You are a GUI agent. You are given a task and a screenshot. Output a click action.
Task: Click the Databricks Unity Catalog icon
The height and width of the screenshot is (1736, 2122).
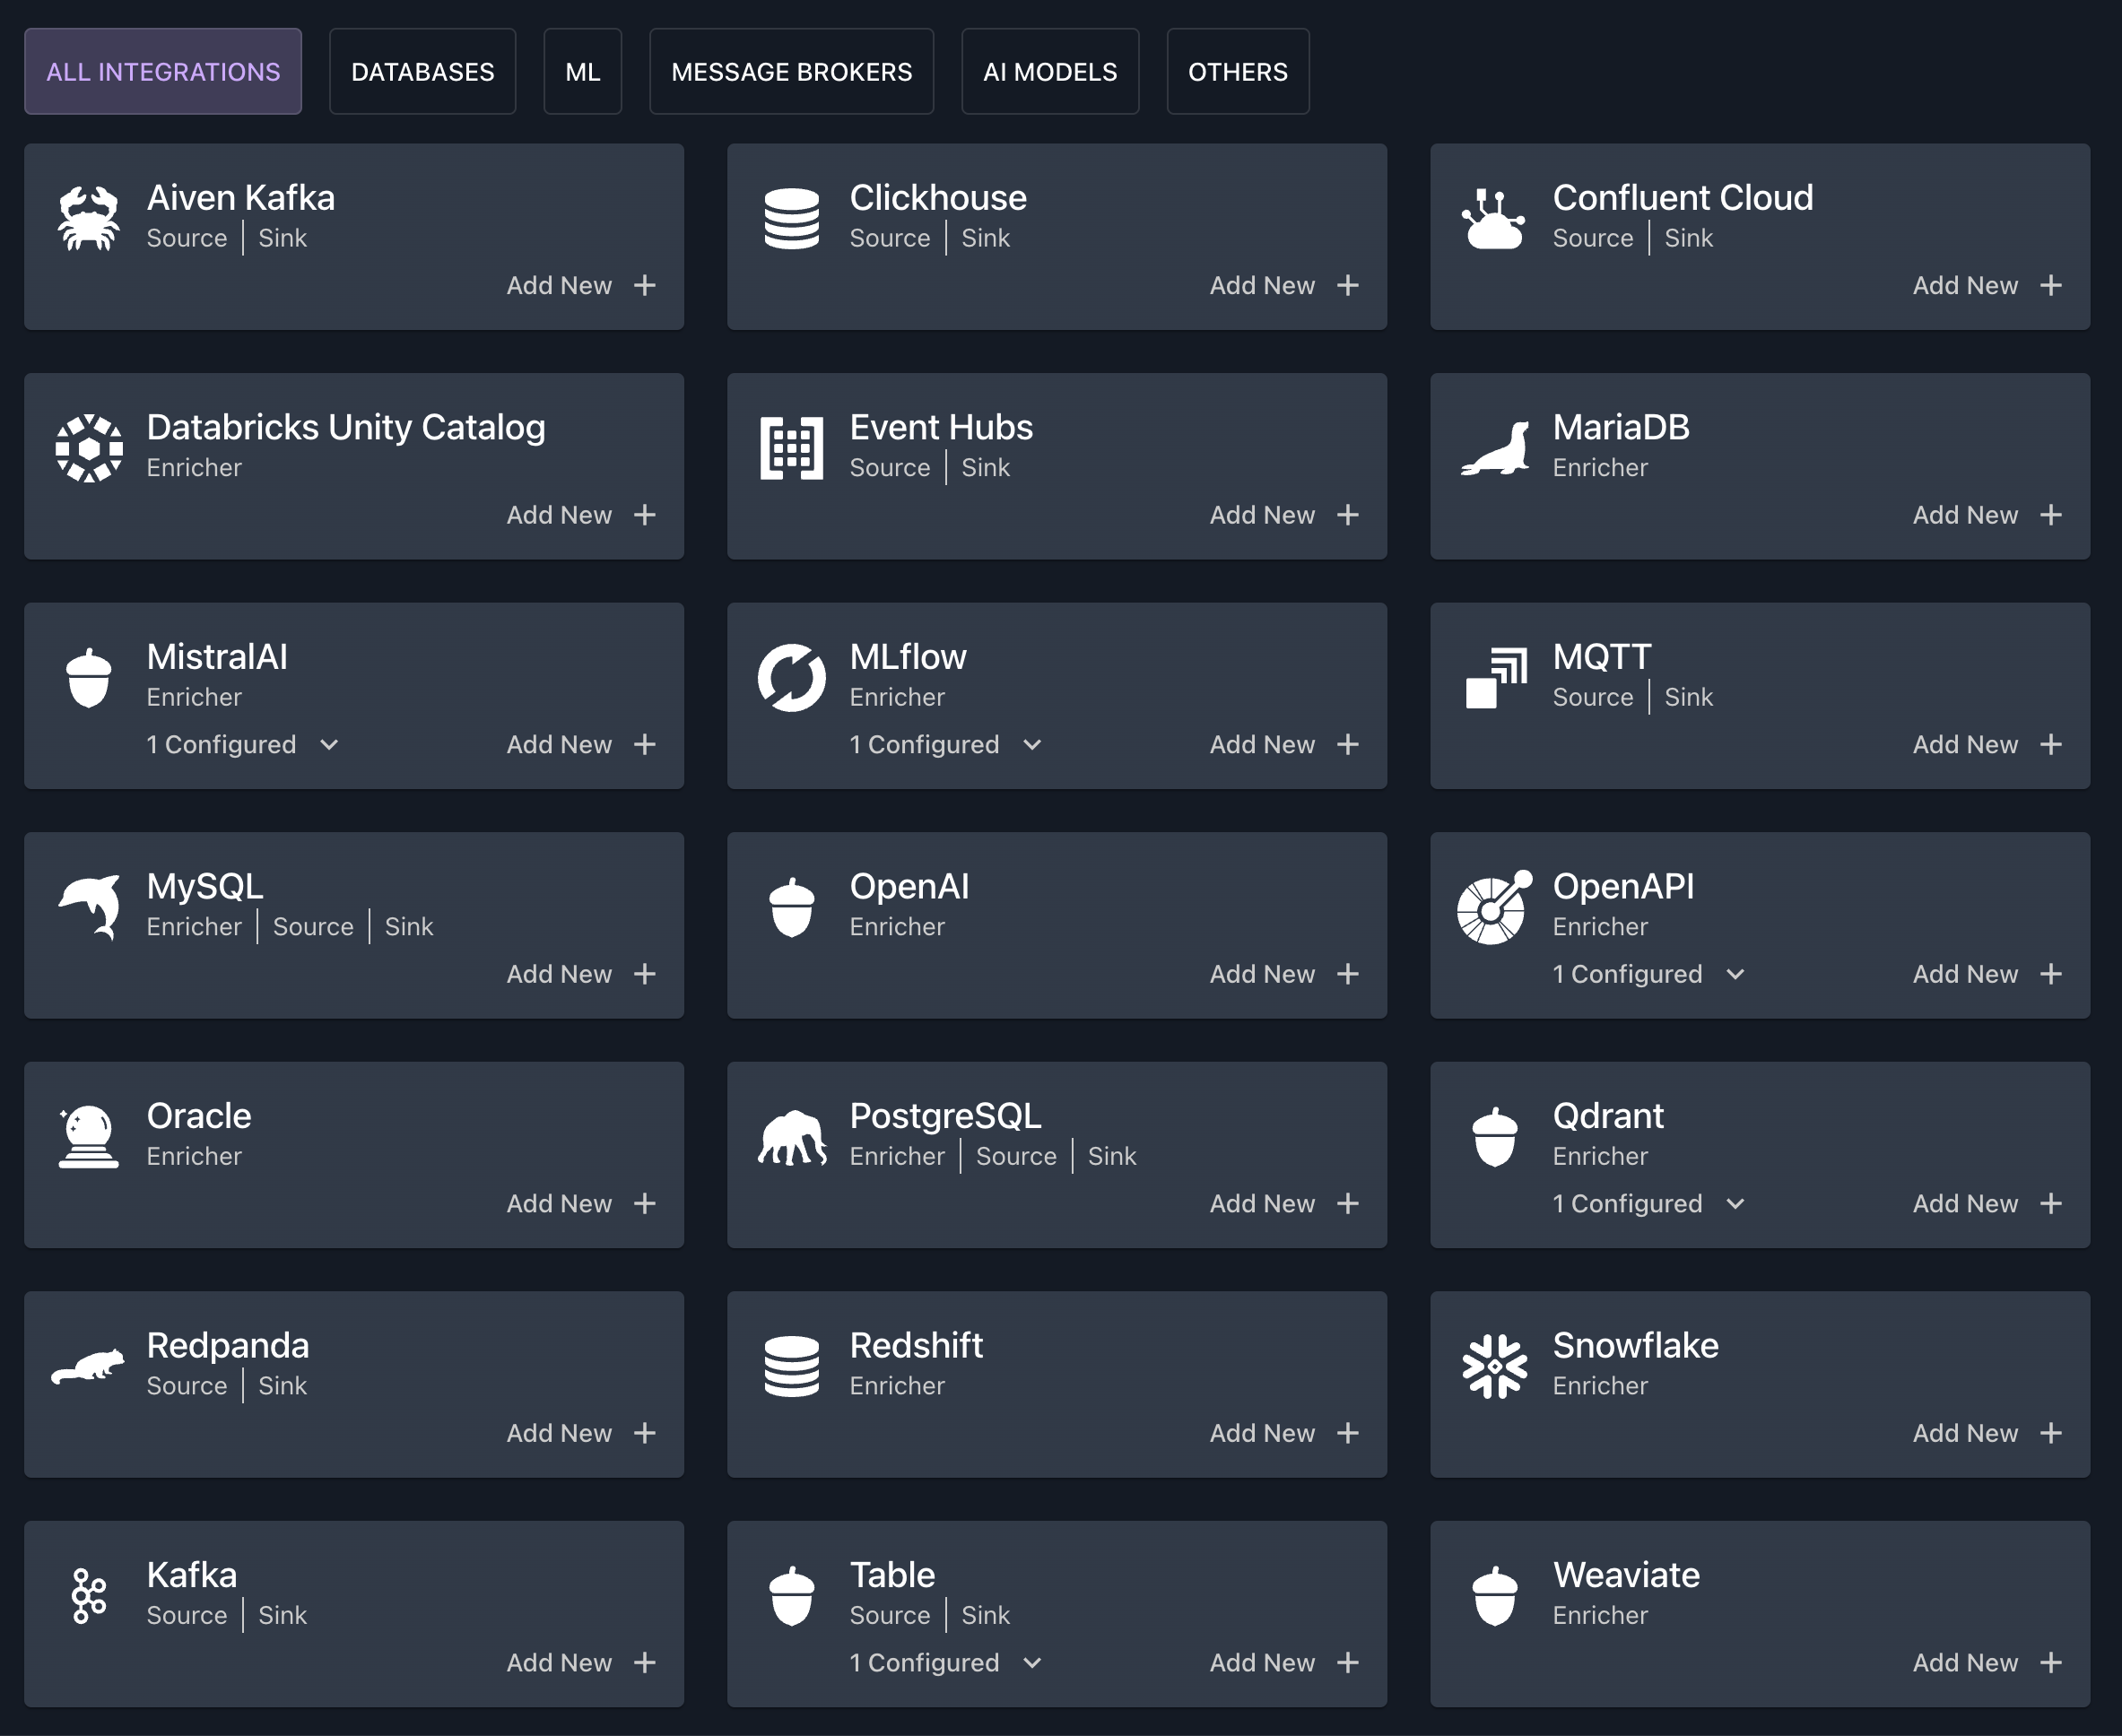[89, 448]
